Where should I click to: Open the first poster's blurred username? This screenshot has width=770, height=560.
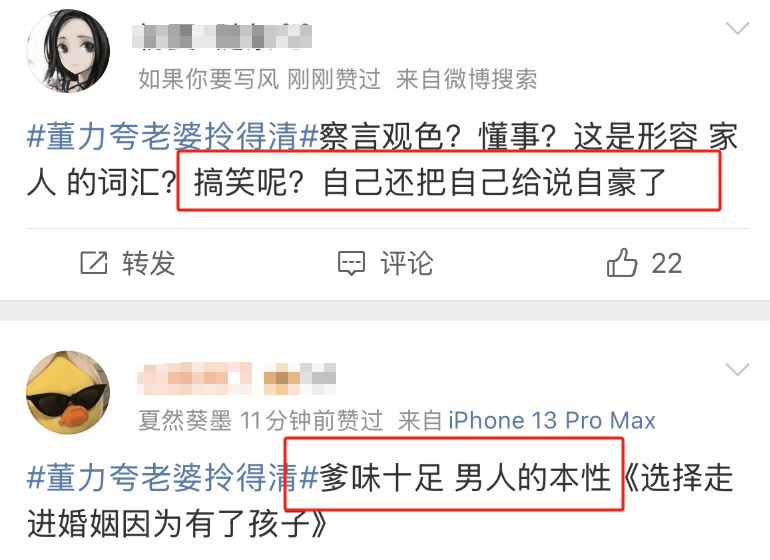coord(222,36)
